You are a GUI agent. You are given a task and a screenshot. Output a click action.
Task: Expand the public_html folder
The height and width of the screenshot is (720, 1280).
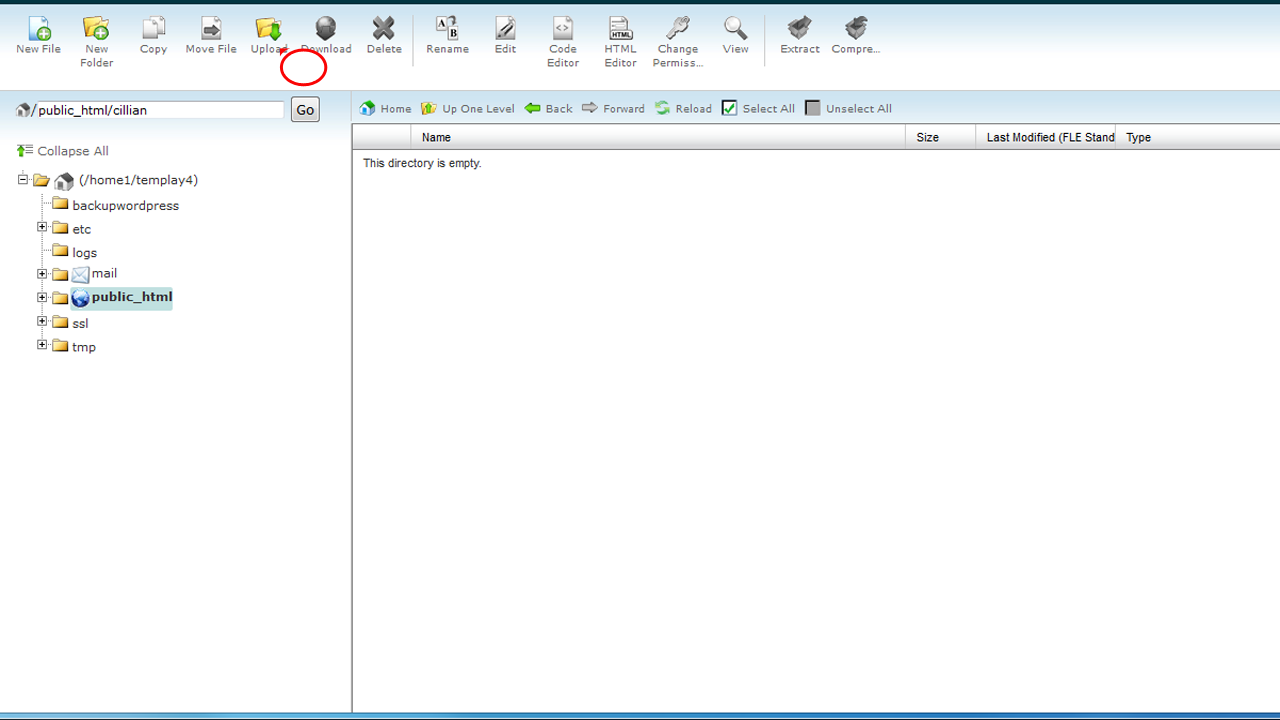[42, 297]
